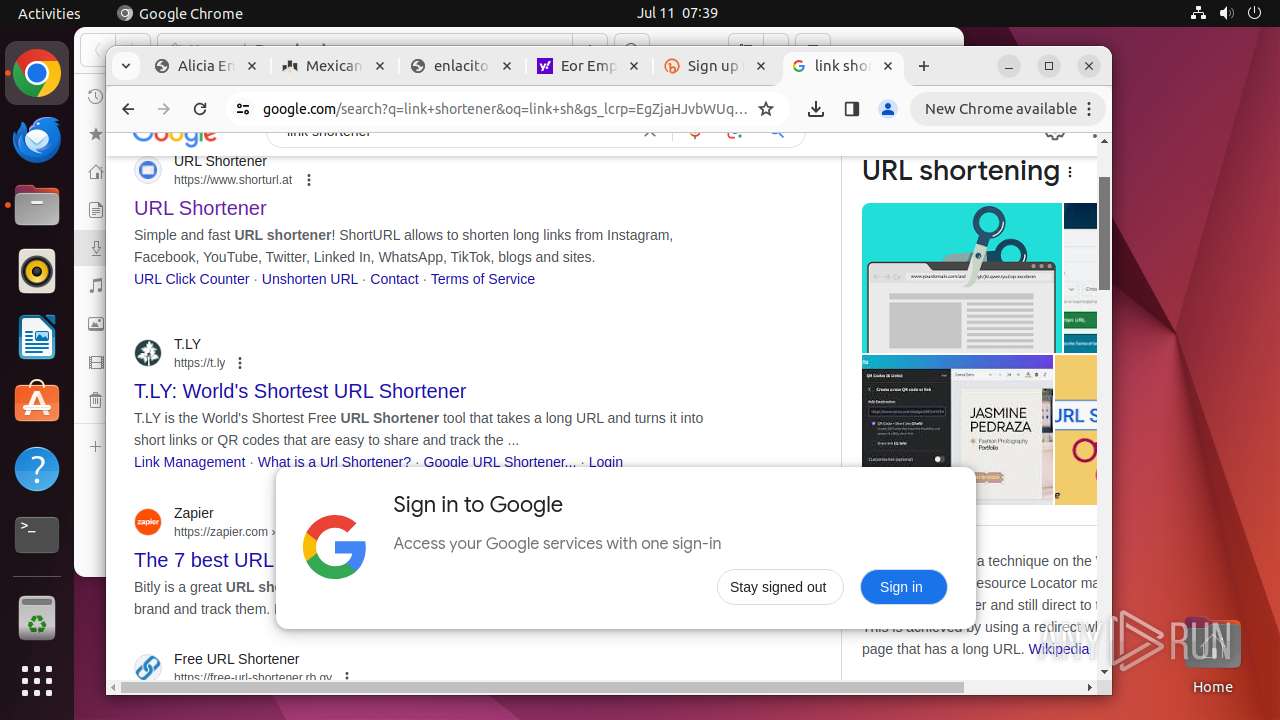The image size is (1280, 720).
Task: Click the address bar URL field
Action: point(505,109)
